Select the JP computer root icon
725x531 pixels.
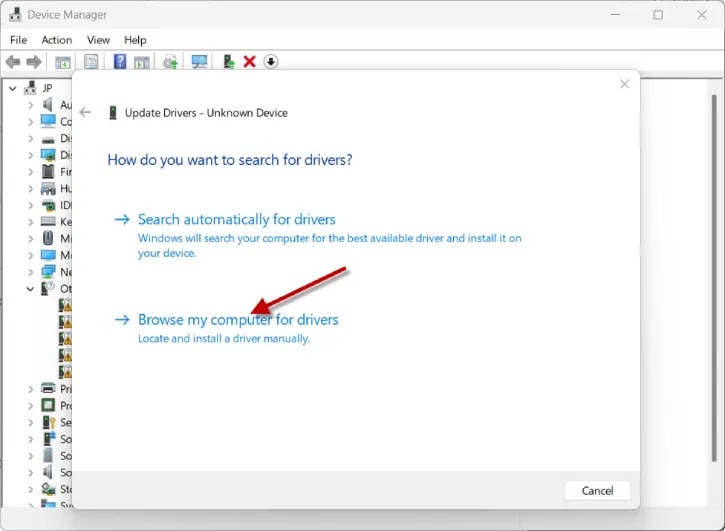point(31,87)
